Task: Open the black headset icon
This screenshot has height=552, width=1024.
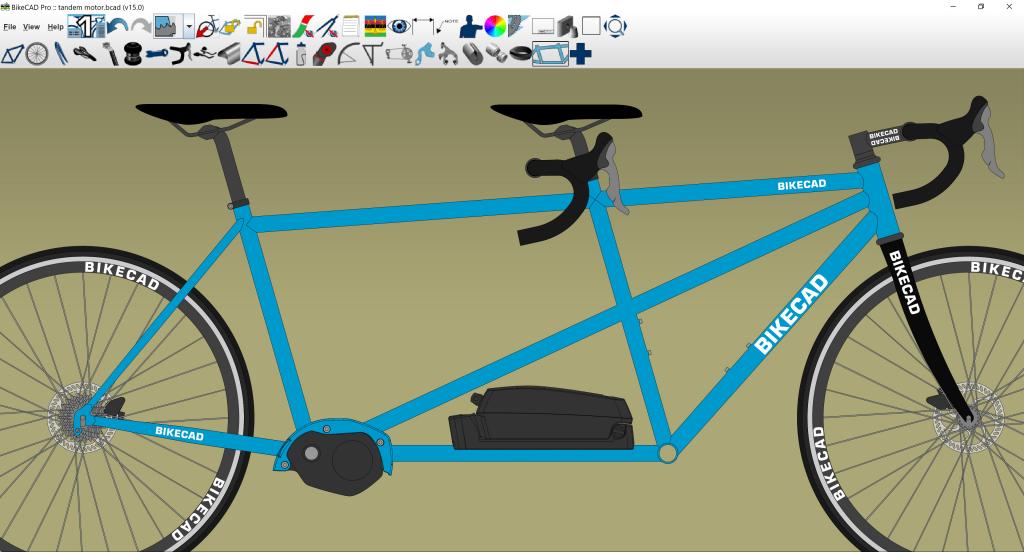Action: click(x=133, y=54)
